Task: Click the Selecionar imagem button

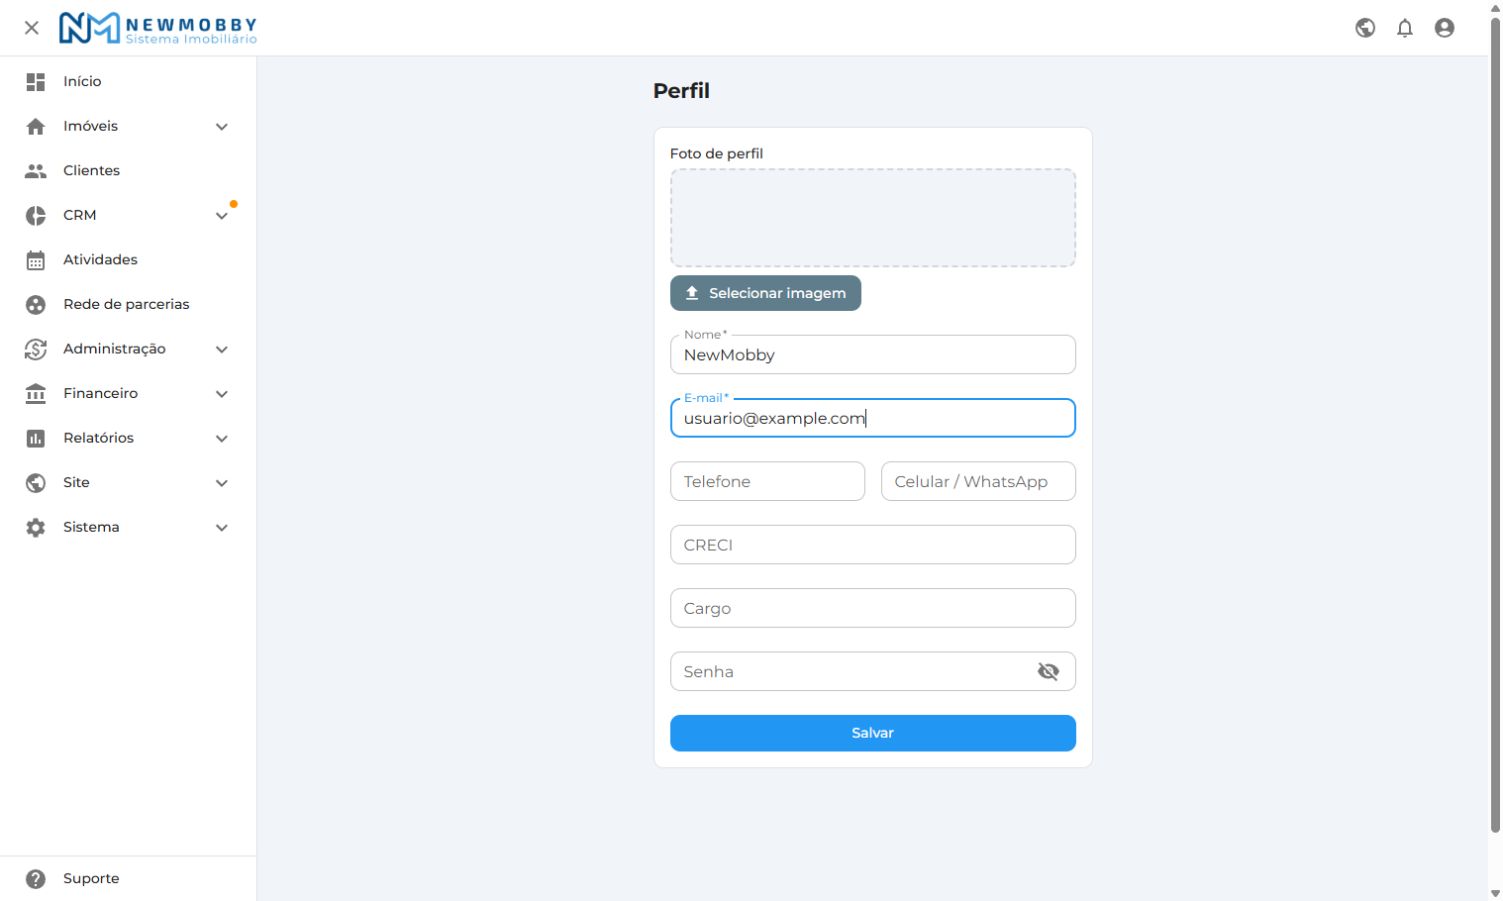Action: [765, 293]
